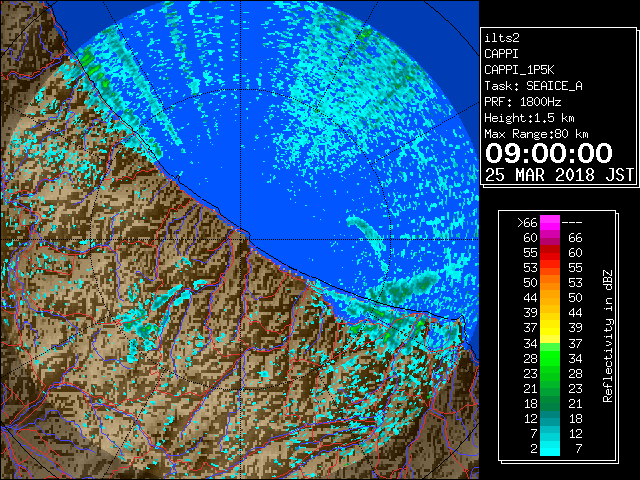Pick the magenta >66 dBZ color swatch

click(550, 223)
